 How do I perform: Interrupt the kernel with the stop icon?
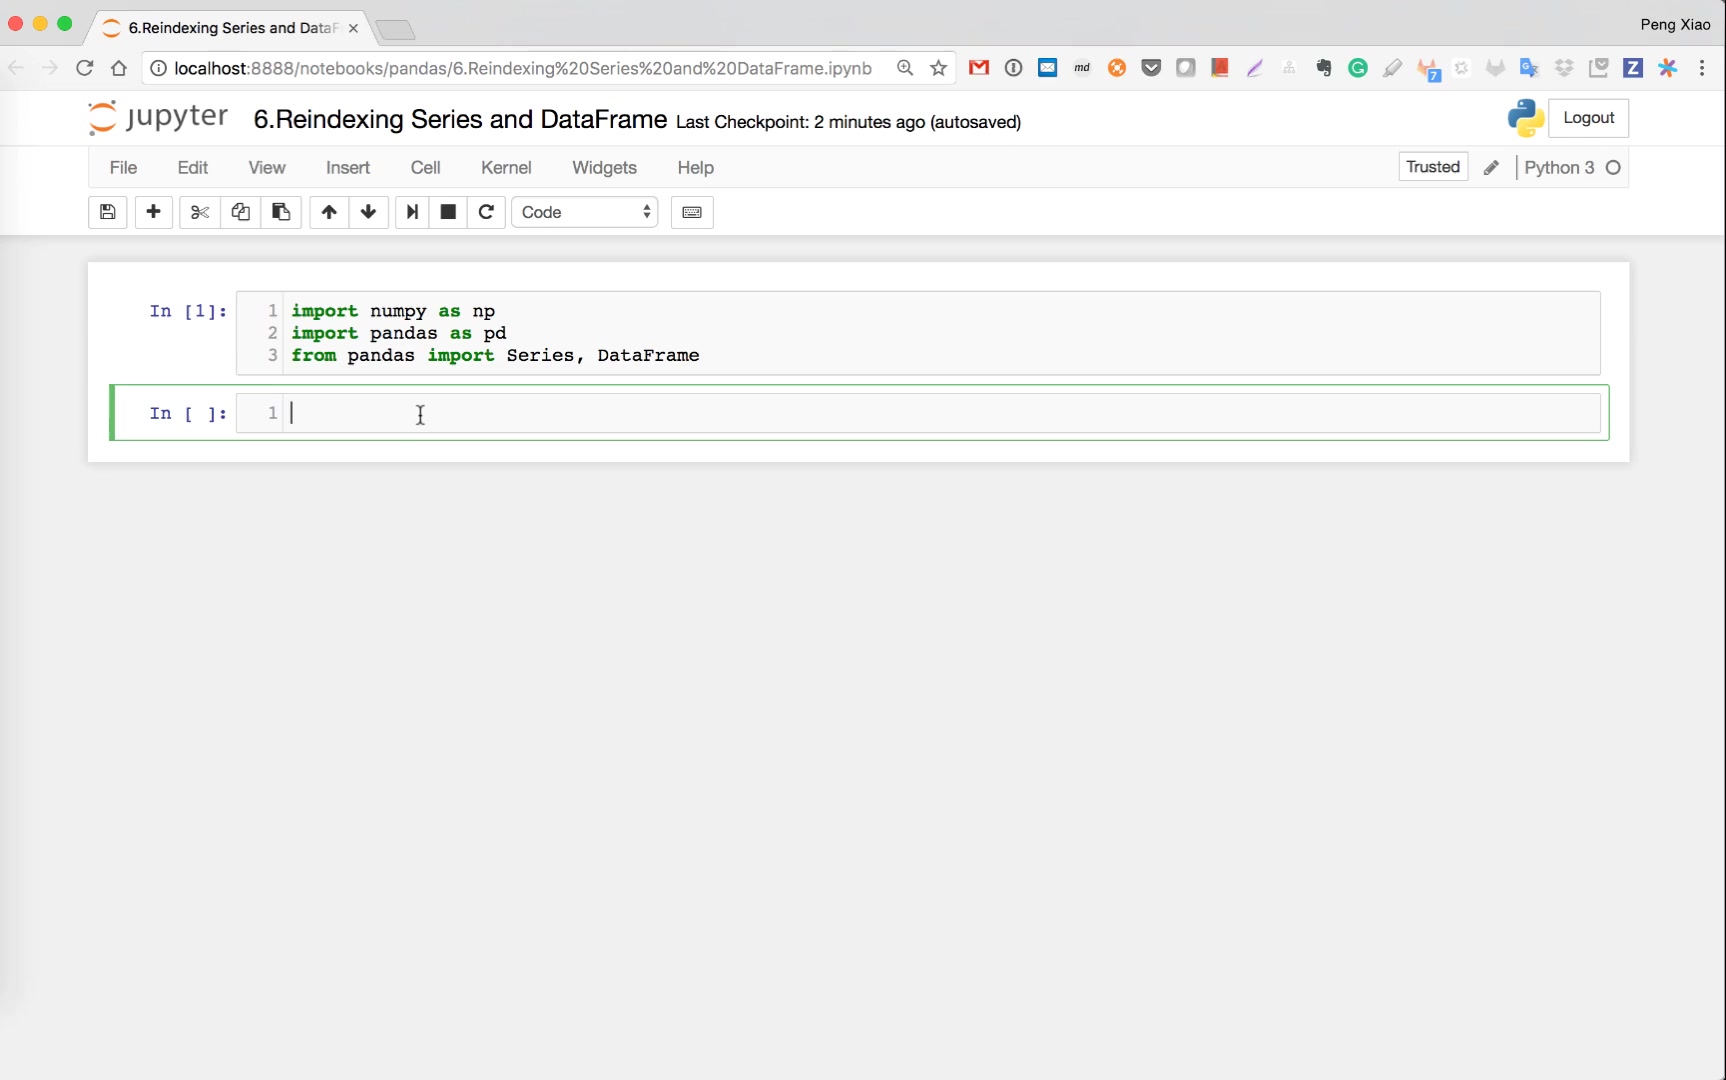click(x=448, y=212)
